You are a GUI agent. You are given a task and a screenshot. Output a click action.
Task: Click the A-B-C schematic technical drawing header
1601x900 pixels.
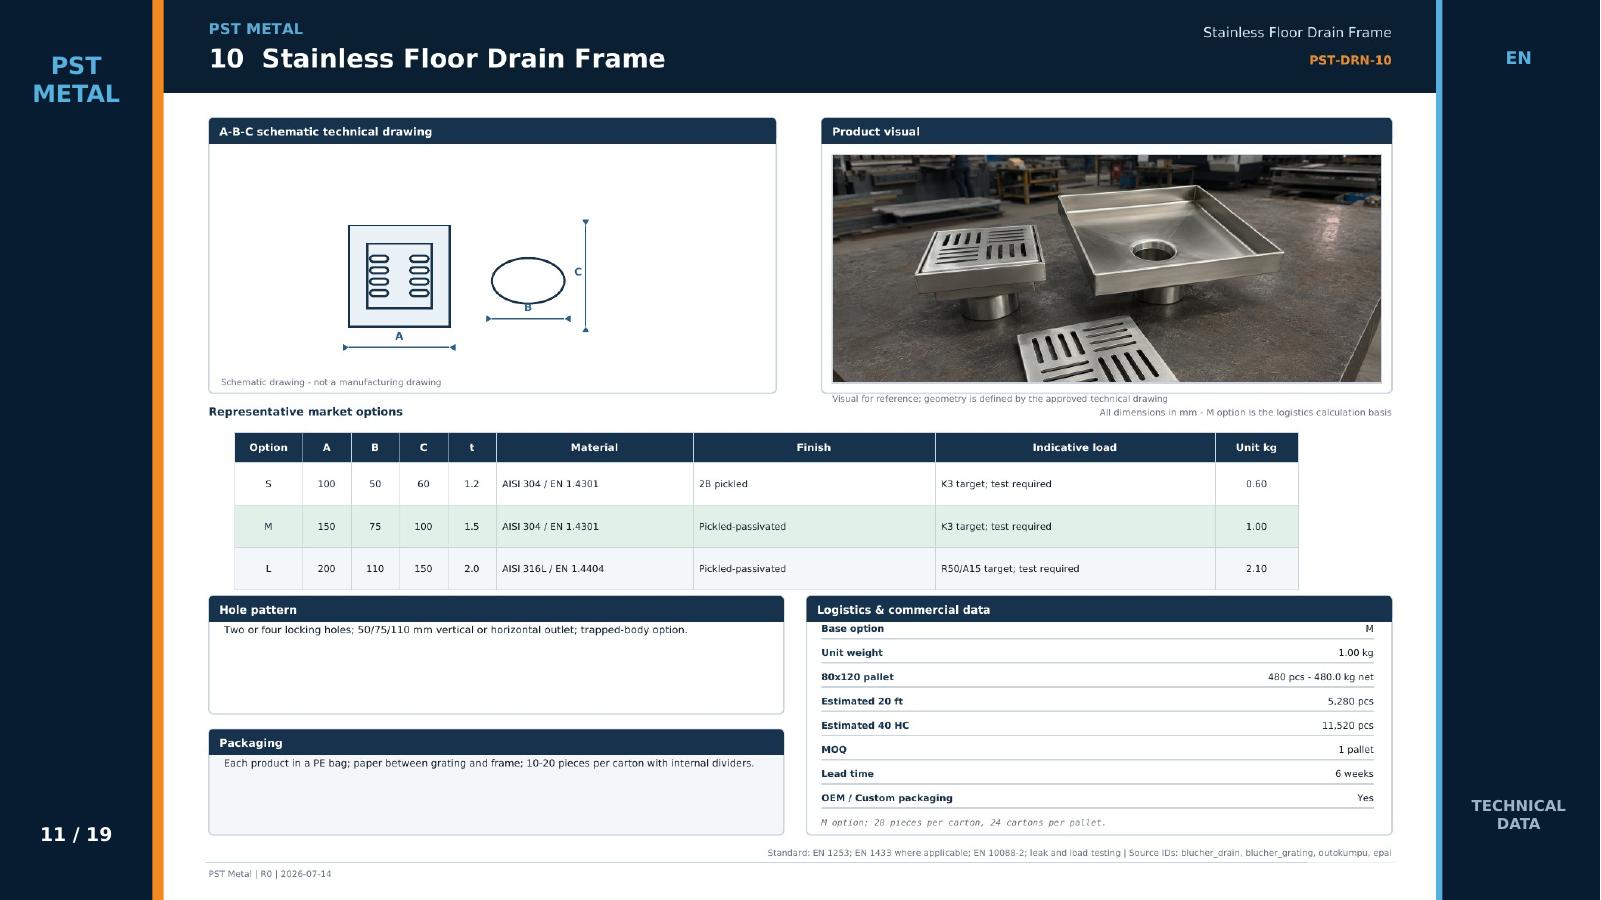tap(492, 131)
